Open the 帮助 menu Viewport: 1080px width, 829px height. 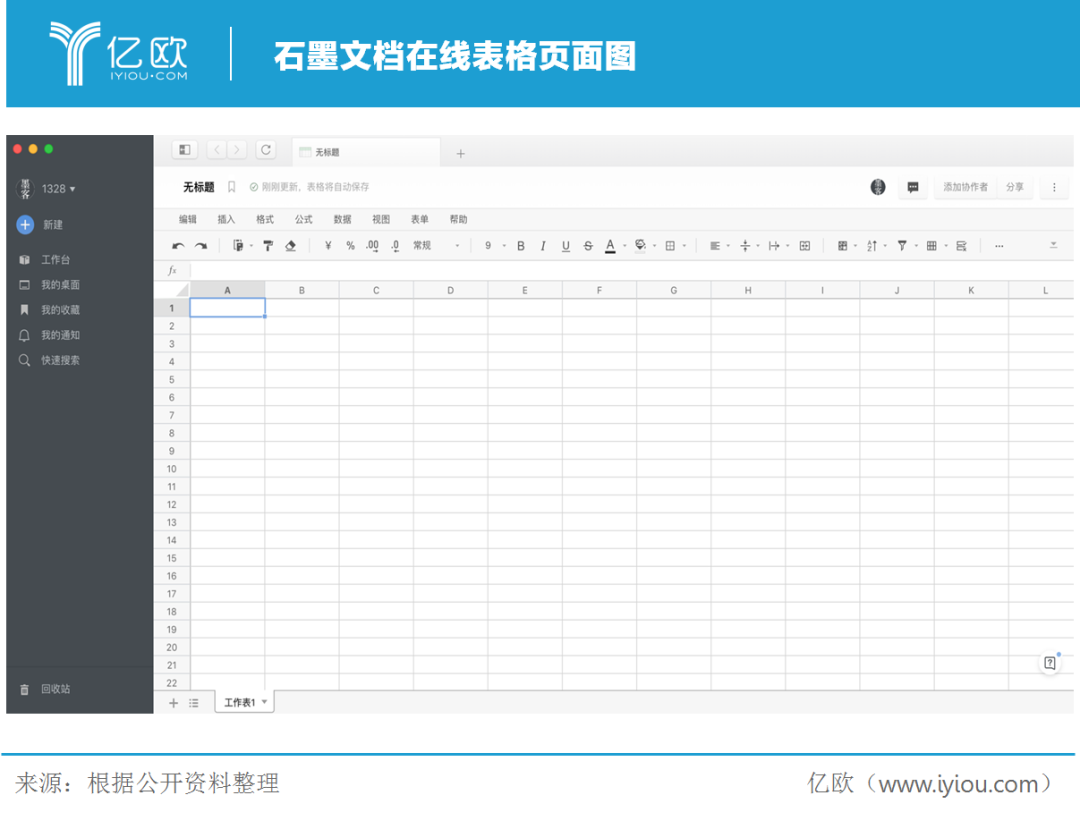click(458, 219)
